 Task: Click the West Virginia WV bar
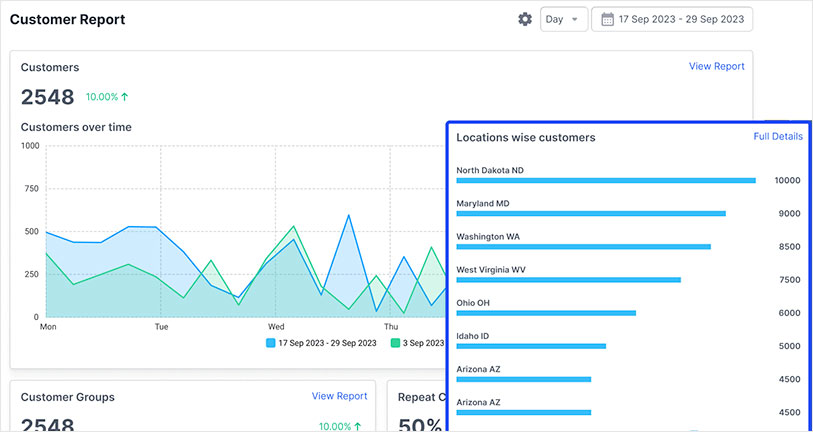tap(568, 280)
